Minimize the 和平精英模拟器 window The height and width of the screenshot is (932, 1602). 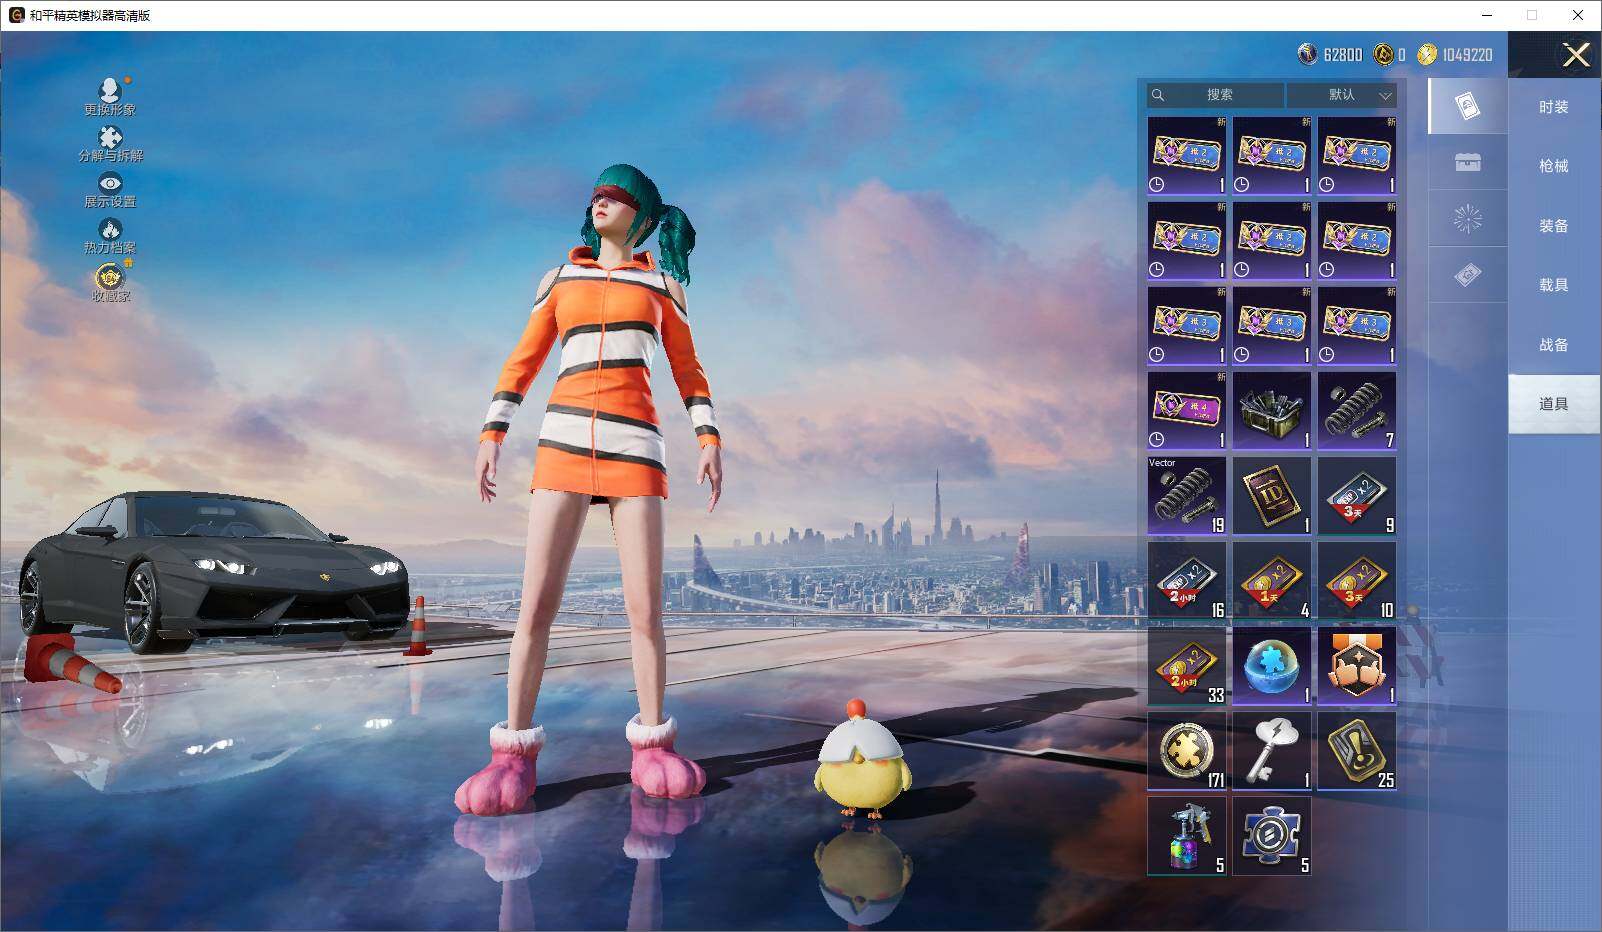pyautogui.click(x=1486, y=15)
